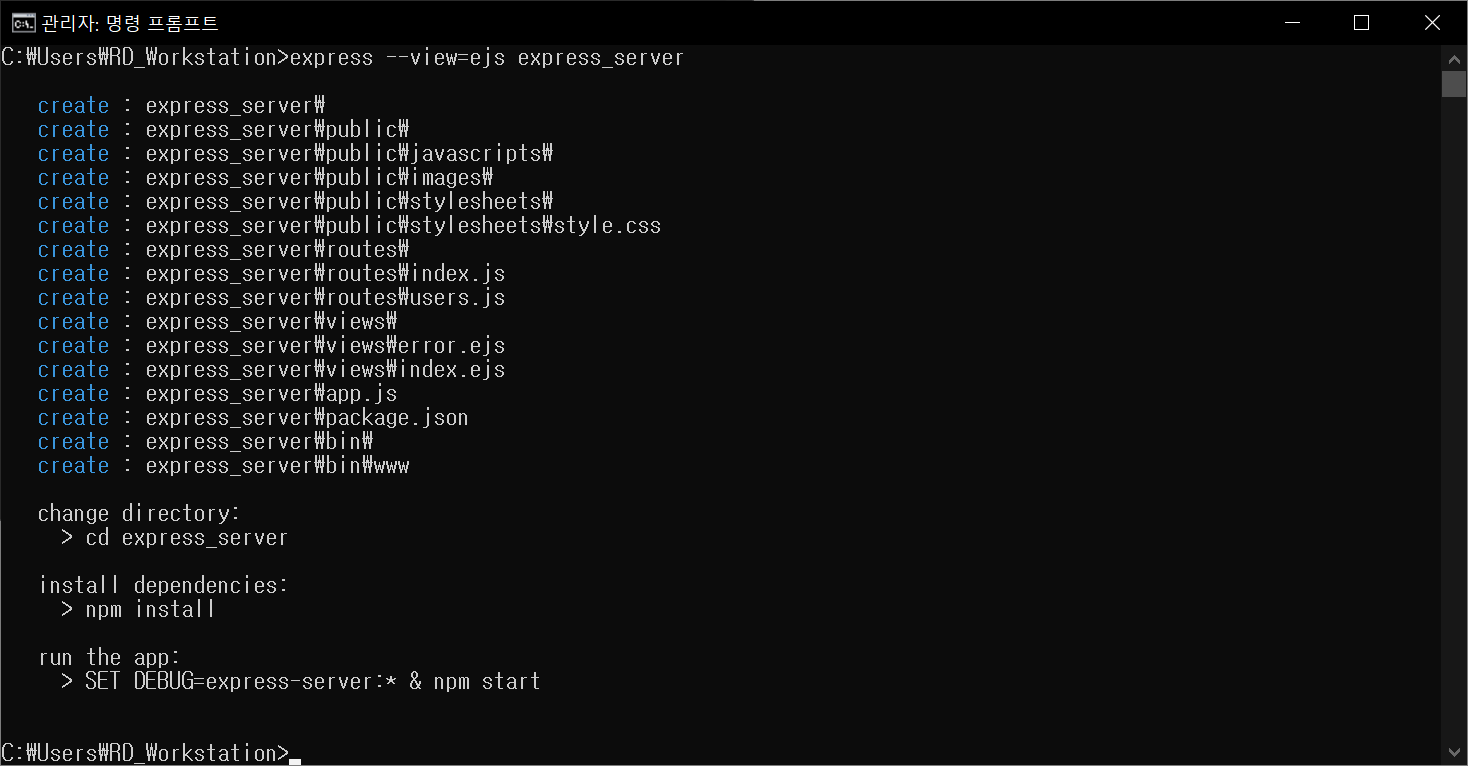
Task: Click the "cd express_server" command text
Action: tap(186, 537)
